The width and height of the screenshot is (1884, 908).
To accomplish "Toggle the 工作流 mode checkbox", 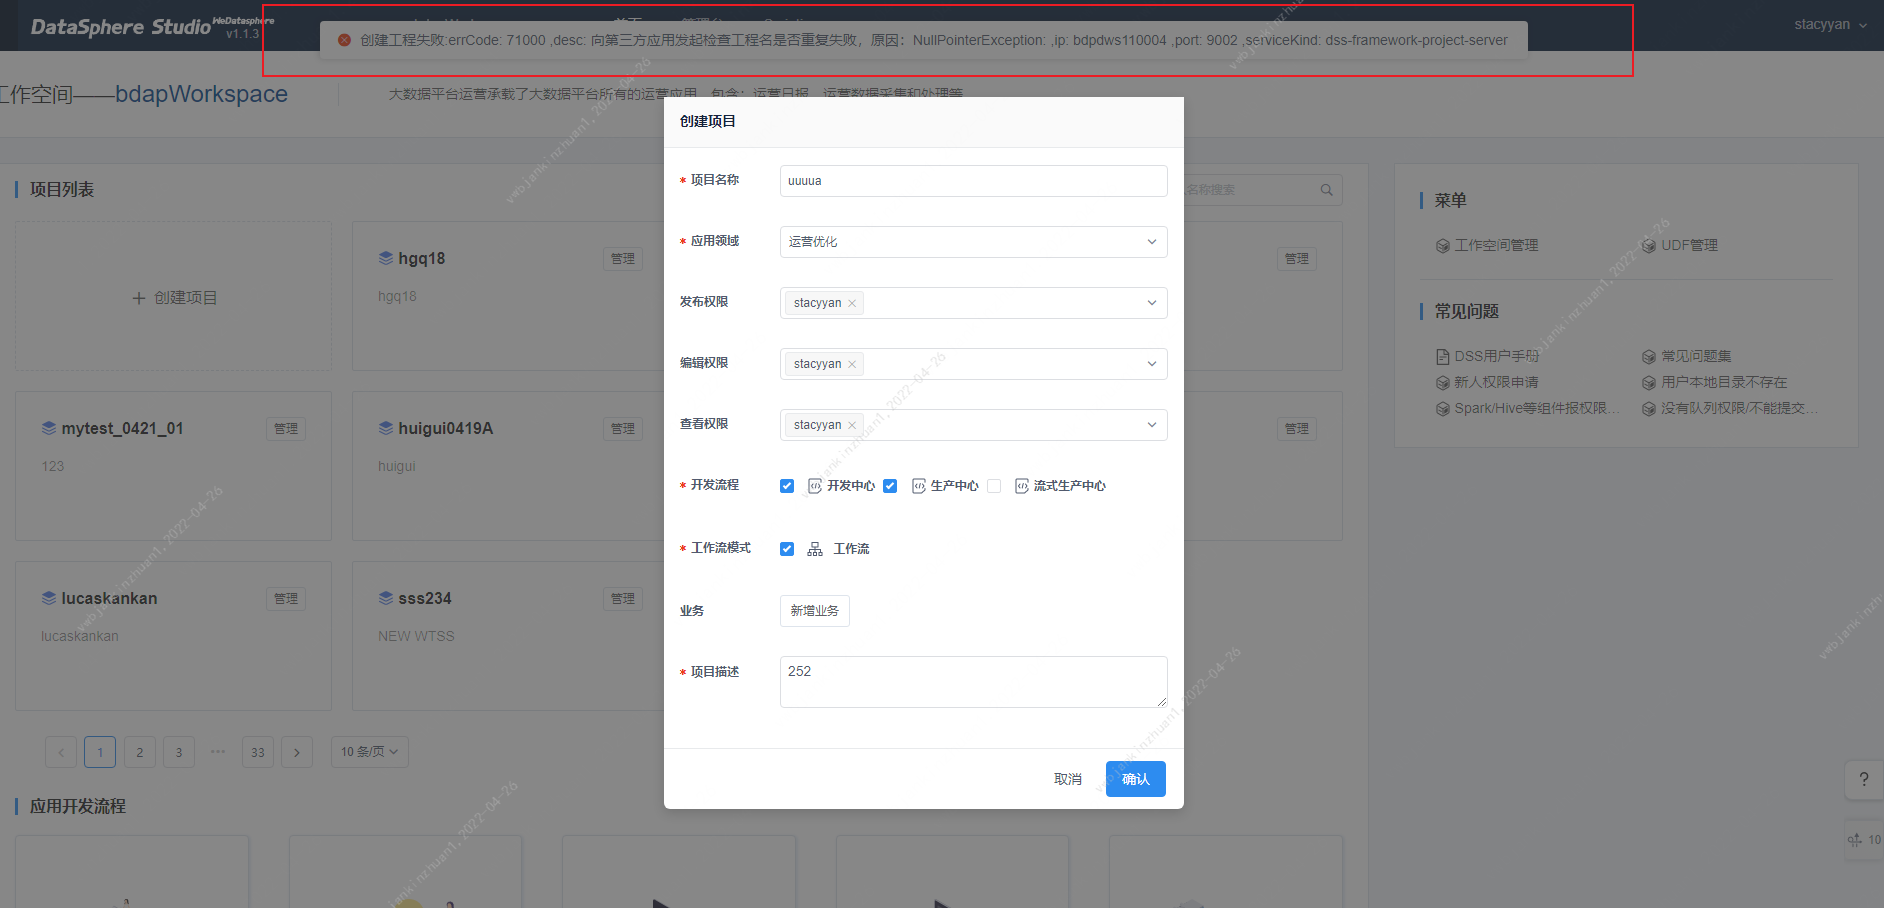I will coord(787,549).
